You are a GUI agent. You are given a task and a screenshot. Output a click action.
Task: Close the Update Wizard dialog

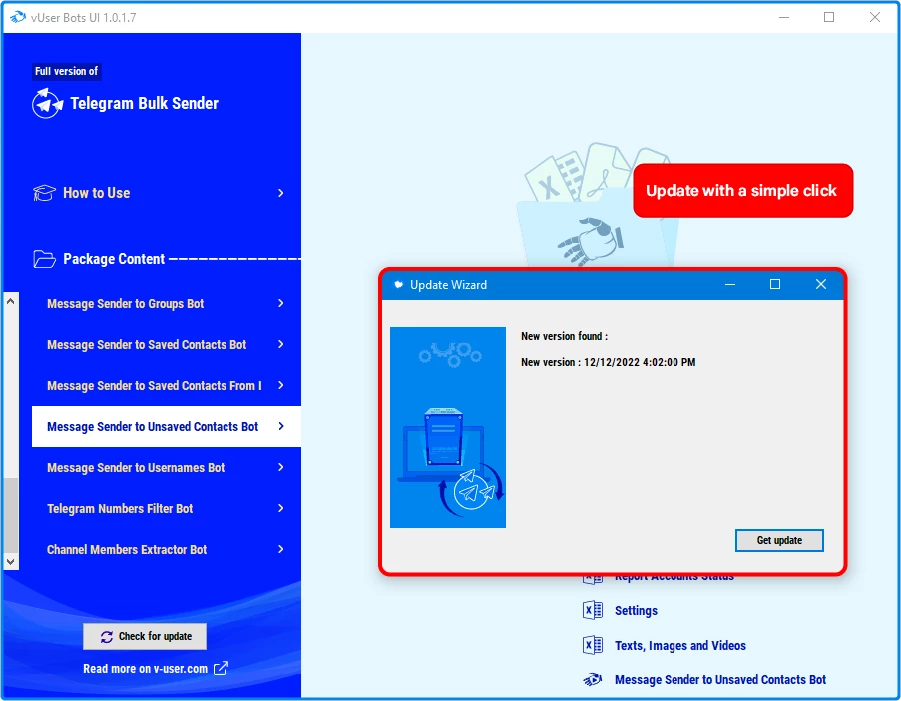[821, 284]
